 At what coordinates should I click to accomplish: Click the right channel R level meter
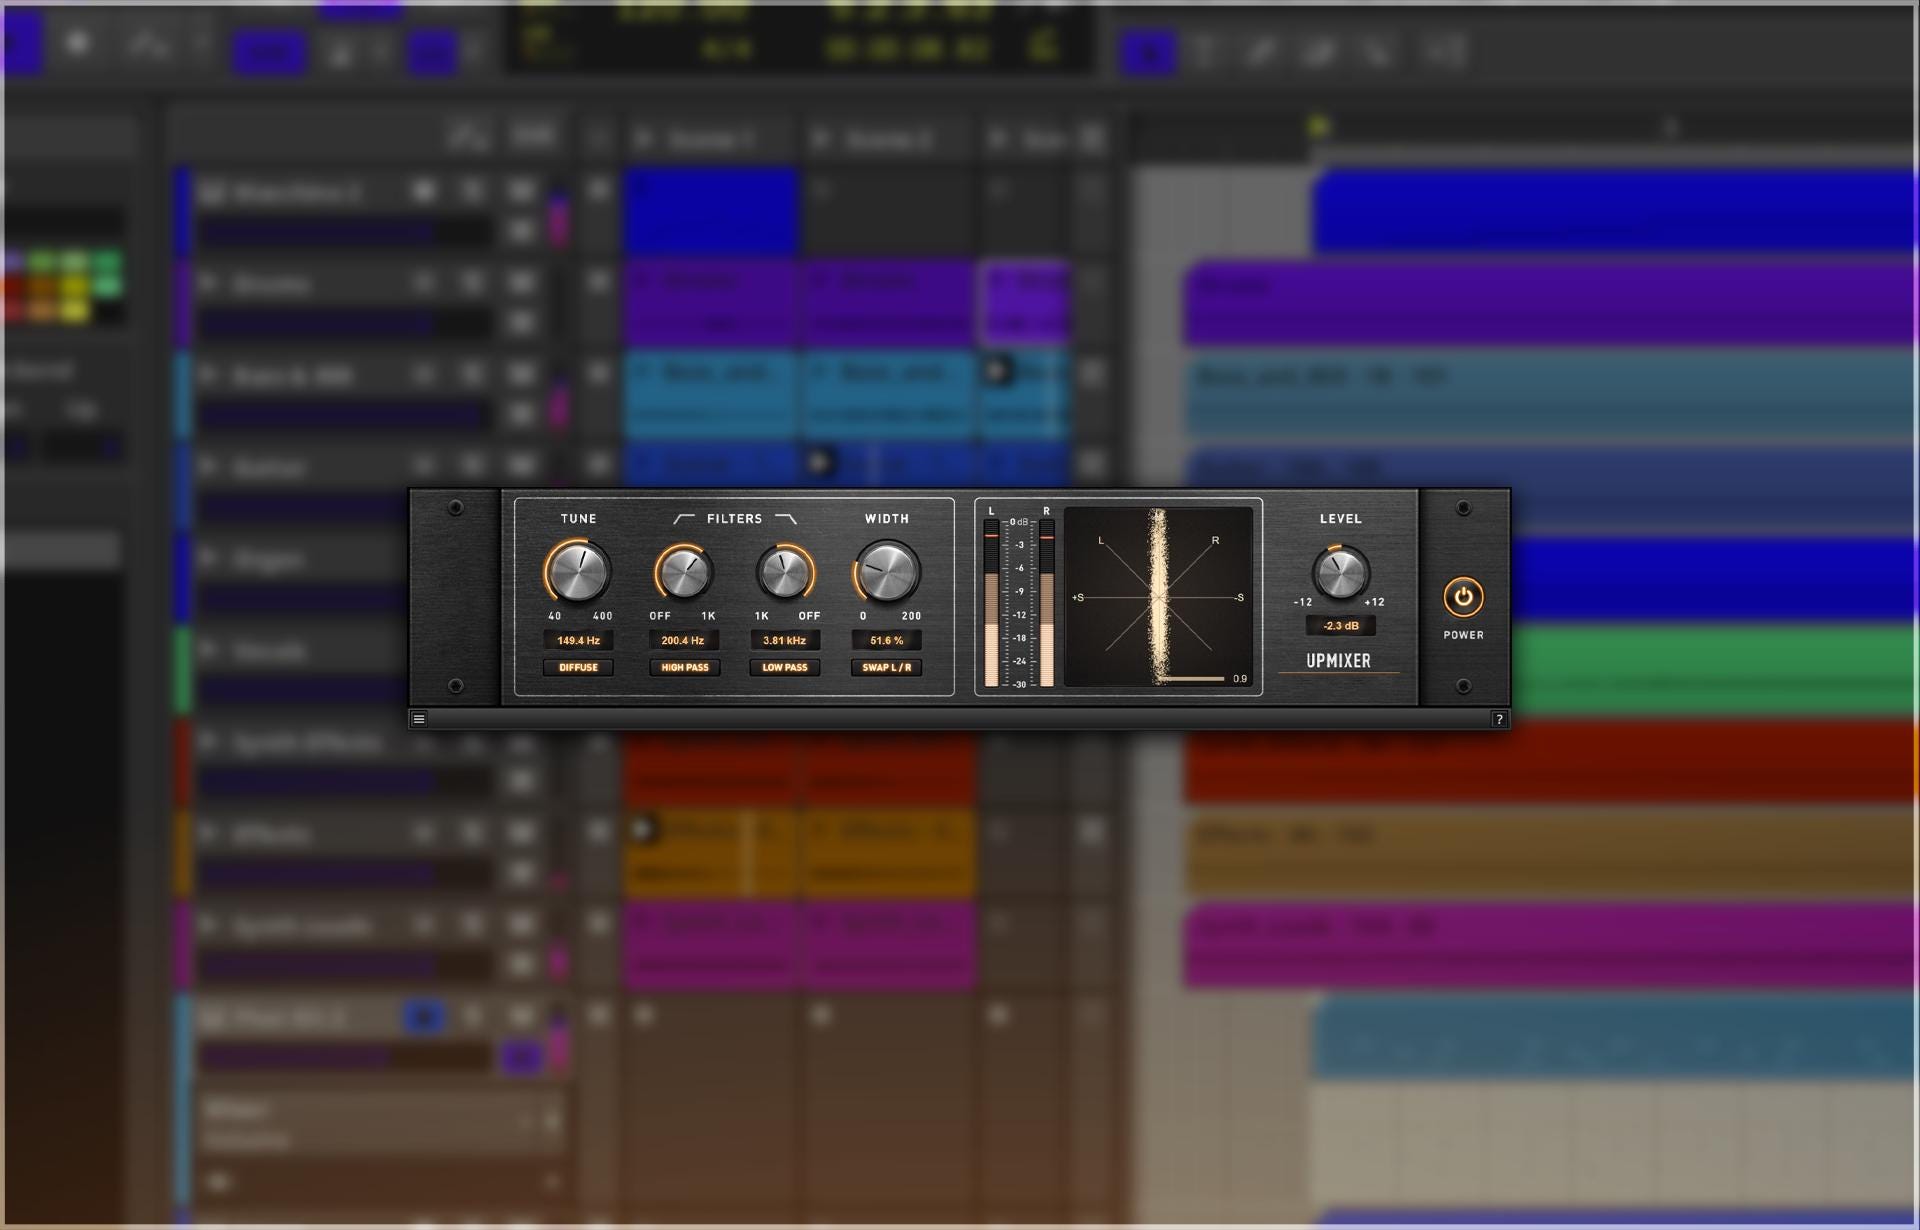(1046, 603)
